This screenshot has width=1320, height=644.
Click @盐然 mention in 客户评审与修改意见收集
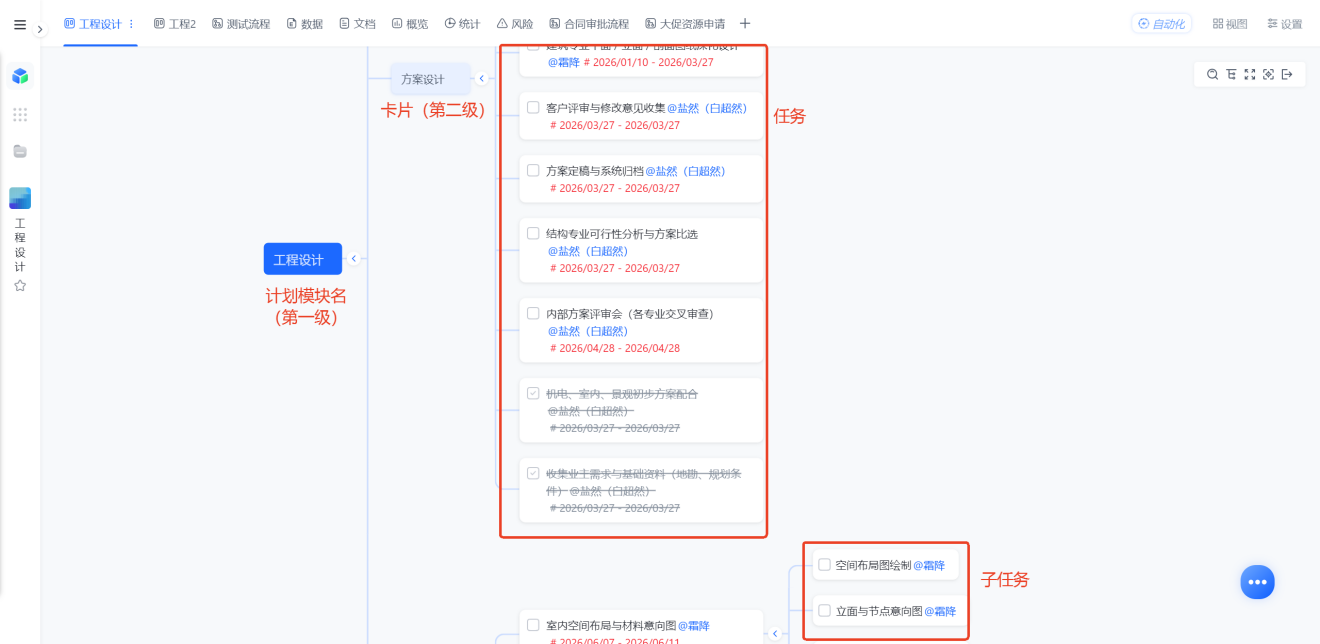707,108
